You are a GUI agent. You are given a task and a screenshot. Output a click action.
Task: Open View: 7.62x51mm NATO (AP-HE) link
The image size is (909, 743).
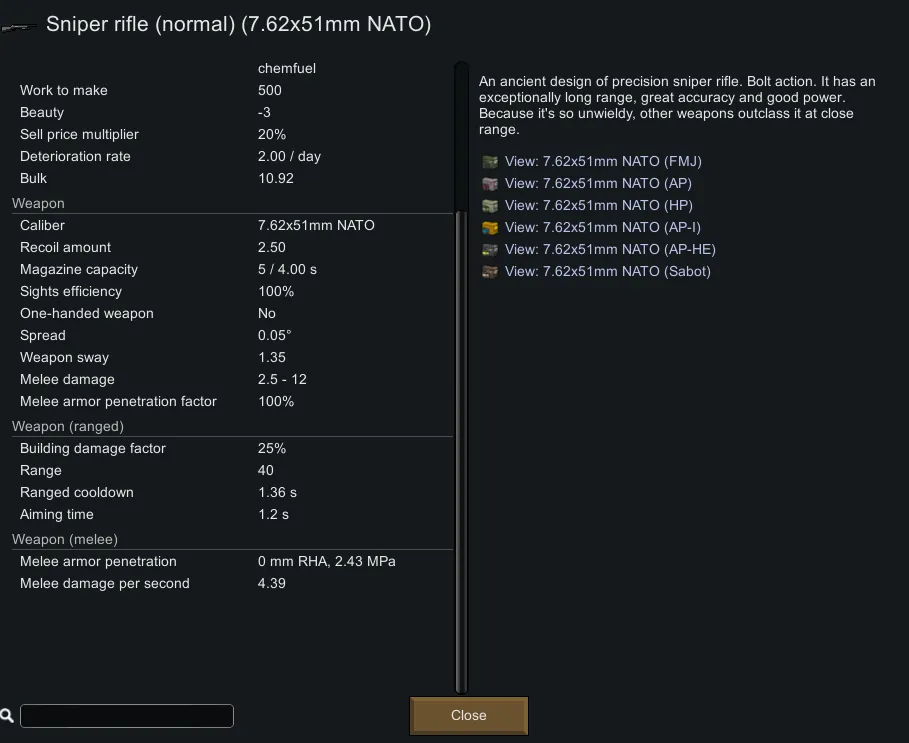(610, 250)
